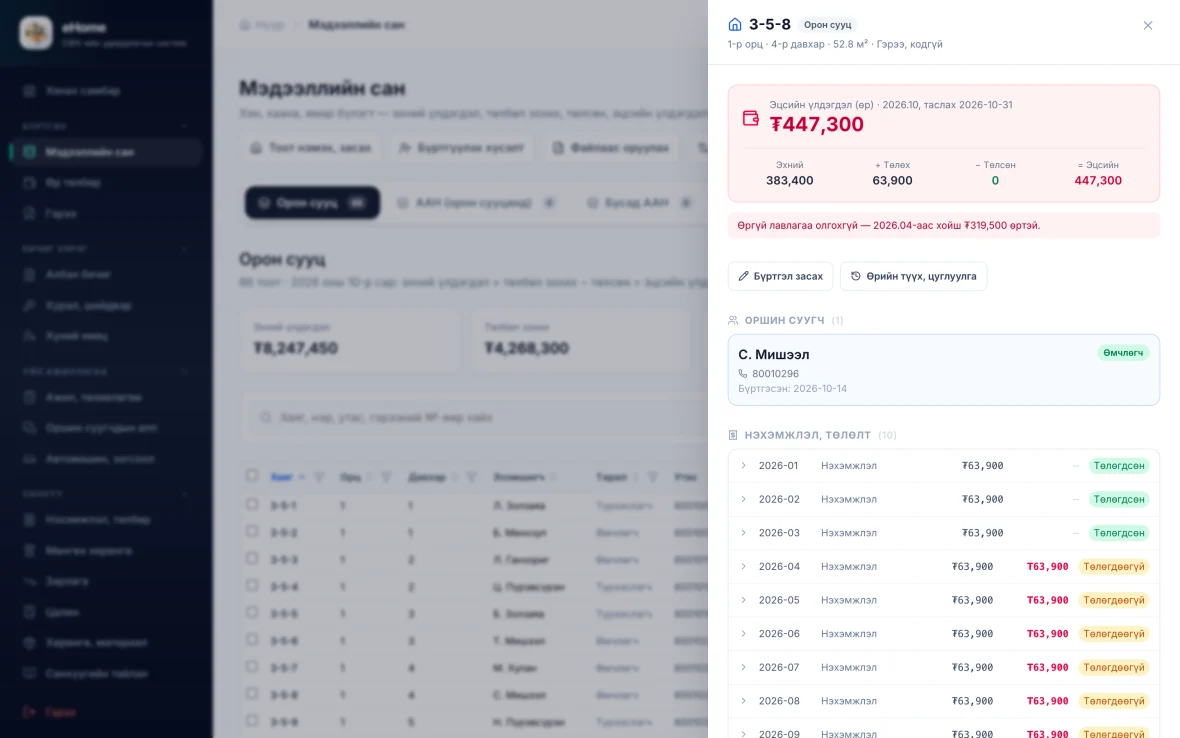Click the invoice icon beside НЭХЭМЖЛЭЛ, ТӨЛӨЛТ

(x=733, y=435)
